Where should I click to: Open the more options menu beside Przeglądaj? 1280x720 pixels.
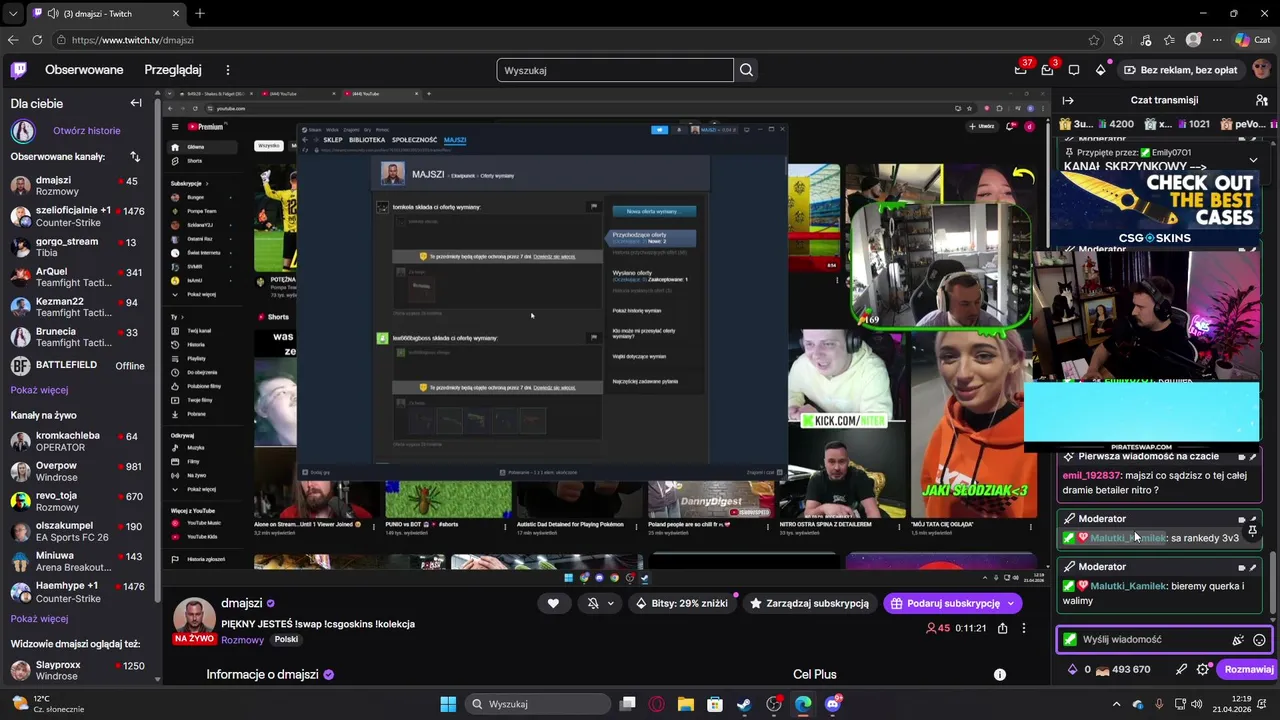228,70
